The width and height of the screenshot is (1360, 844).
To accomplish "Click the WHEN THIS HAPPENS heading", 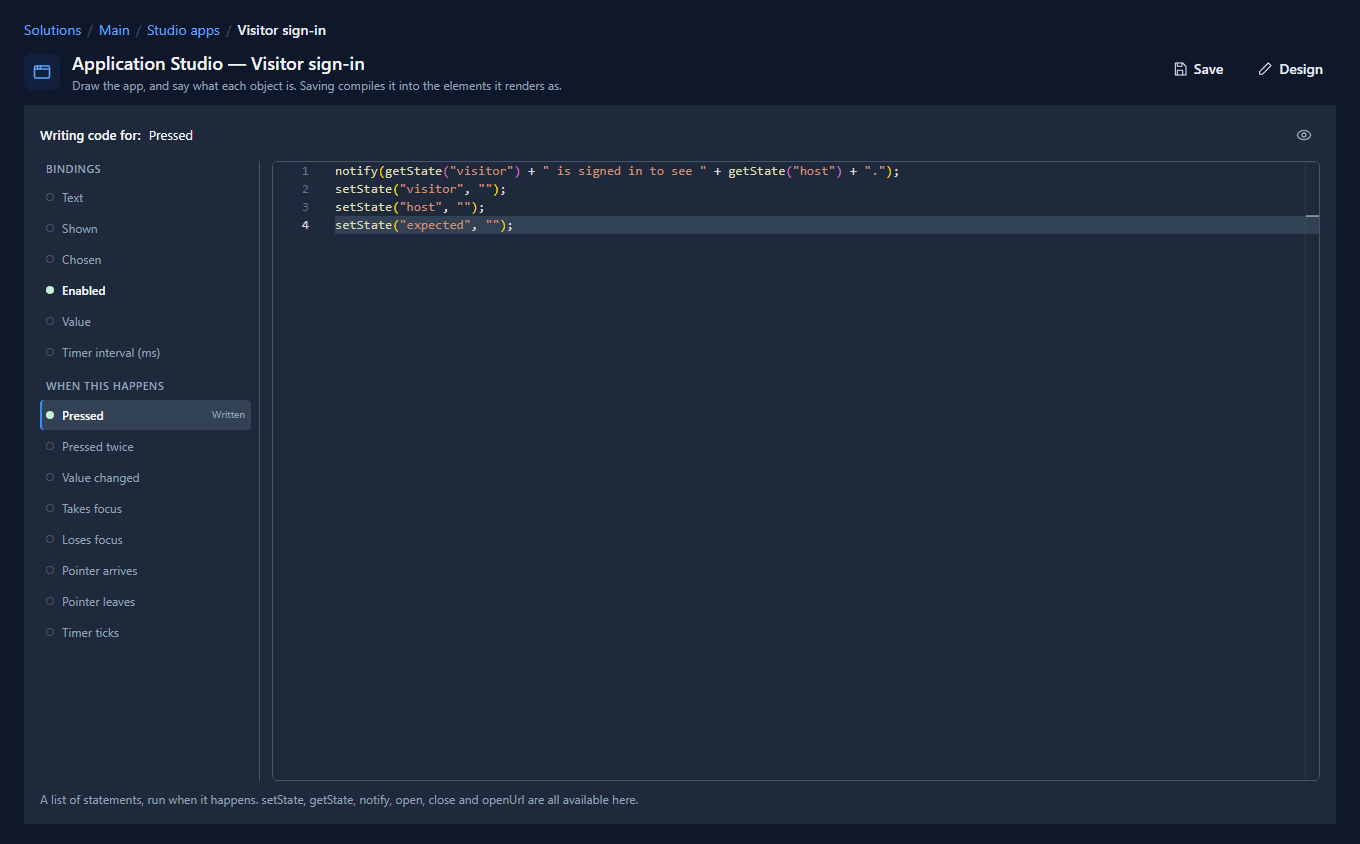I will pos(105,386).
